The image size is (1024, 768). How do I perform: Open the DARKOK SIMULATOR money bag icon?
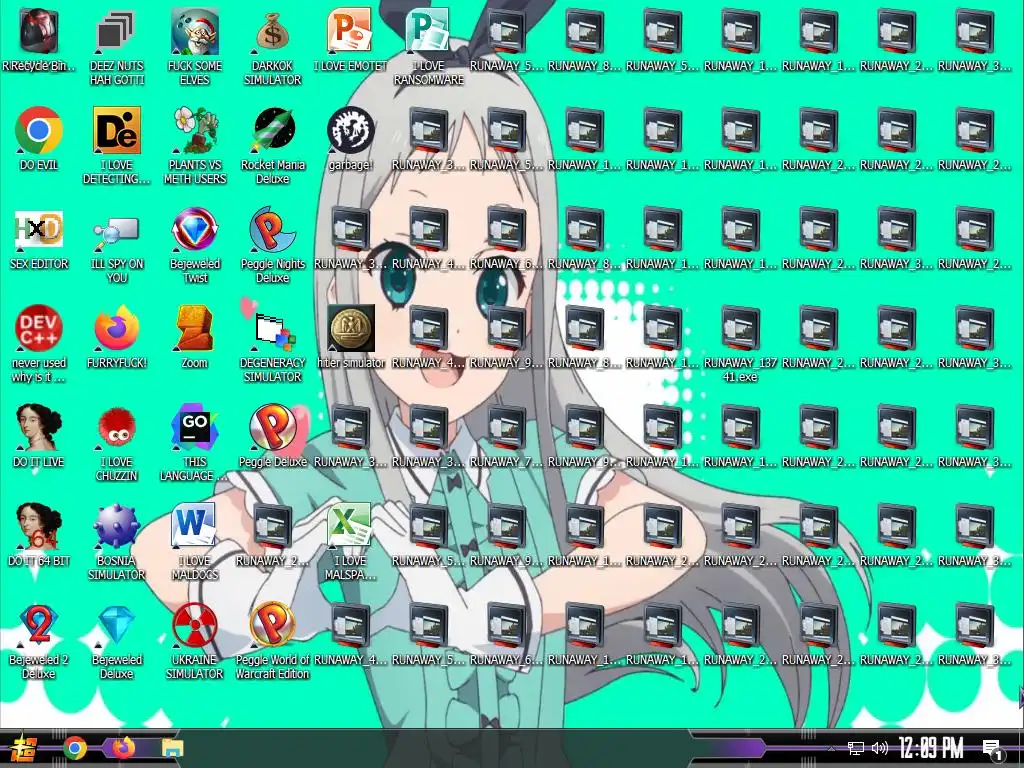coord(272,31)
